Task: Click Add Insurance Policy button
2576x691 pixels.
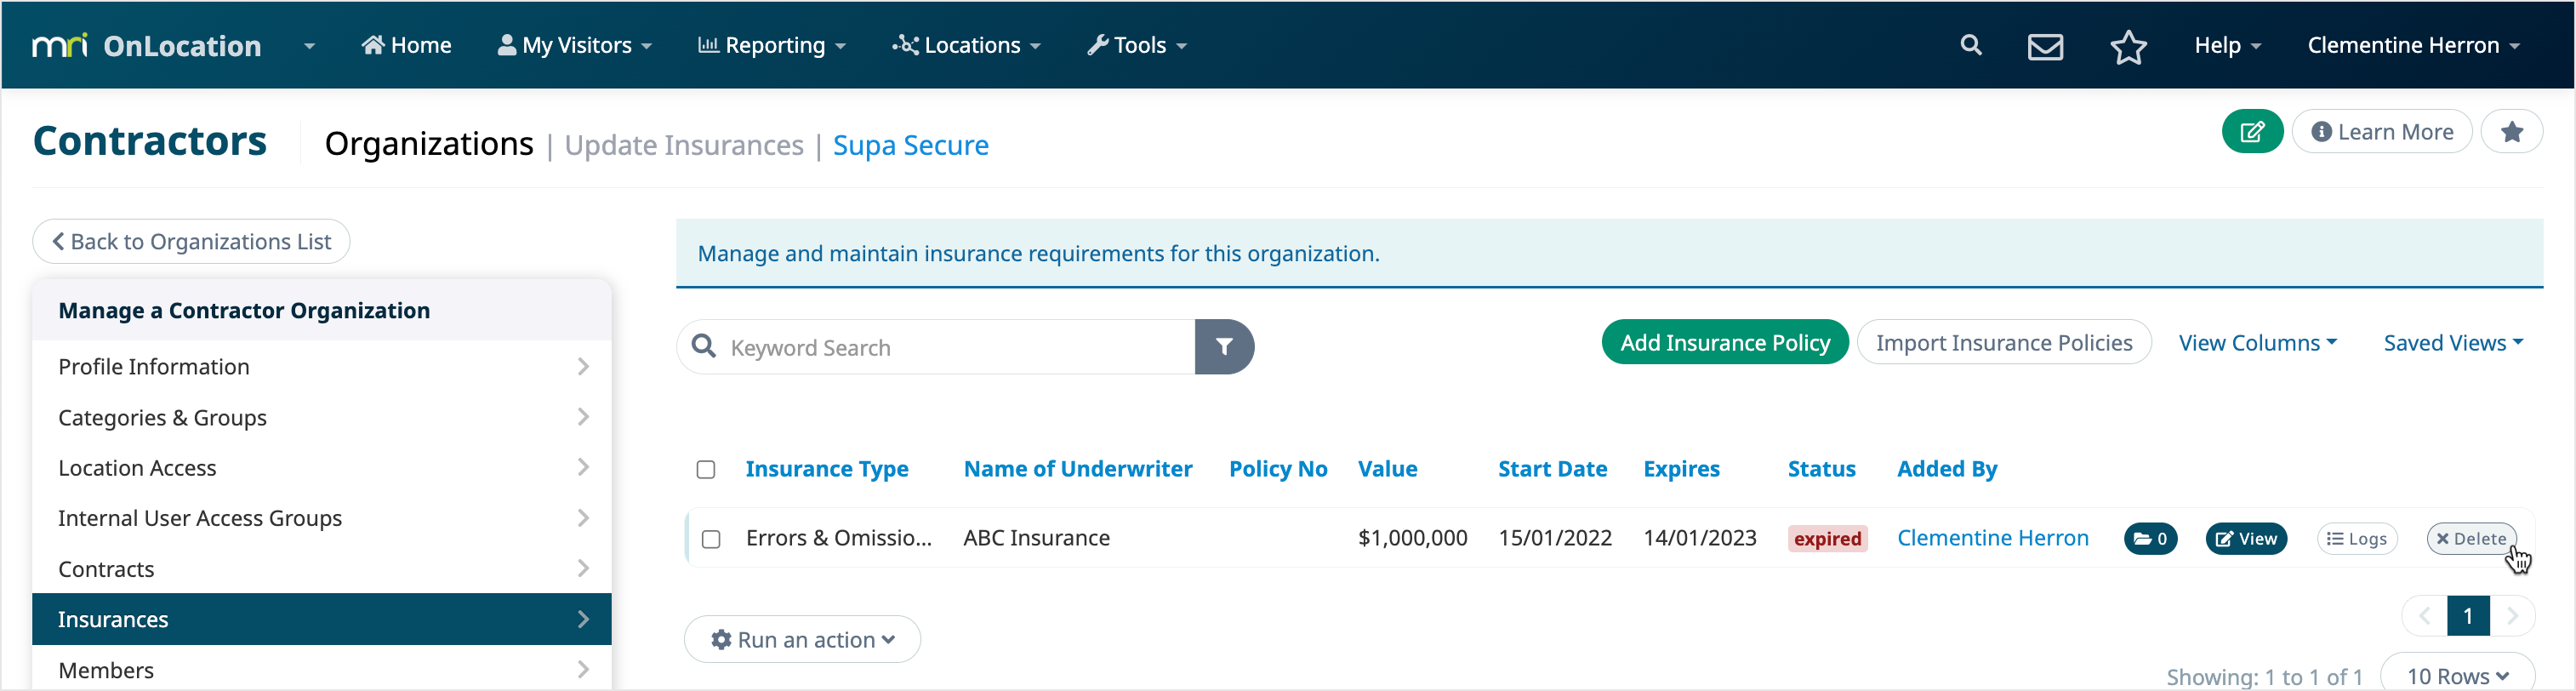Action: click(x=1725, y=342)
